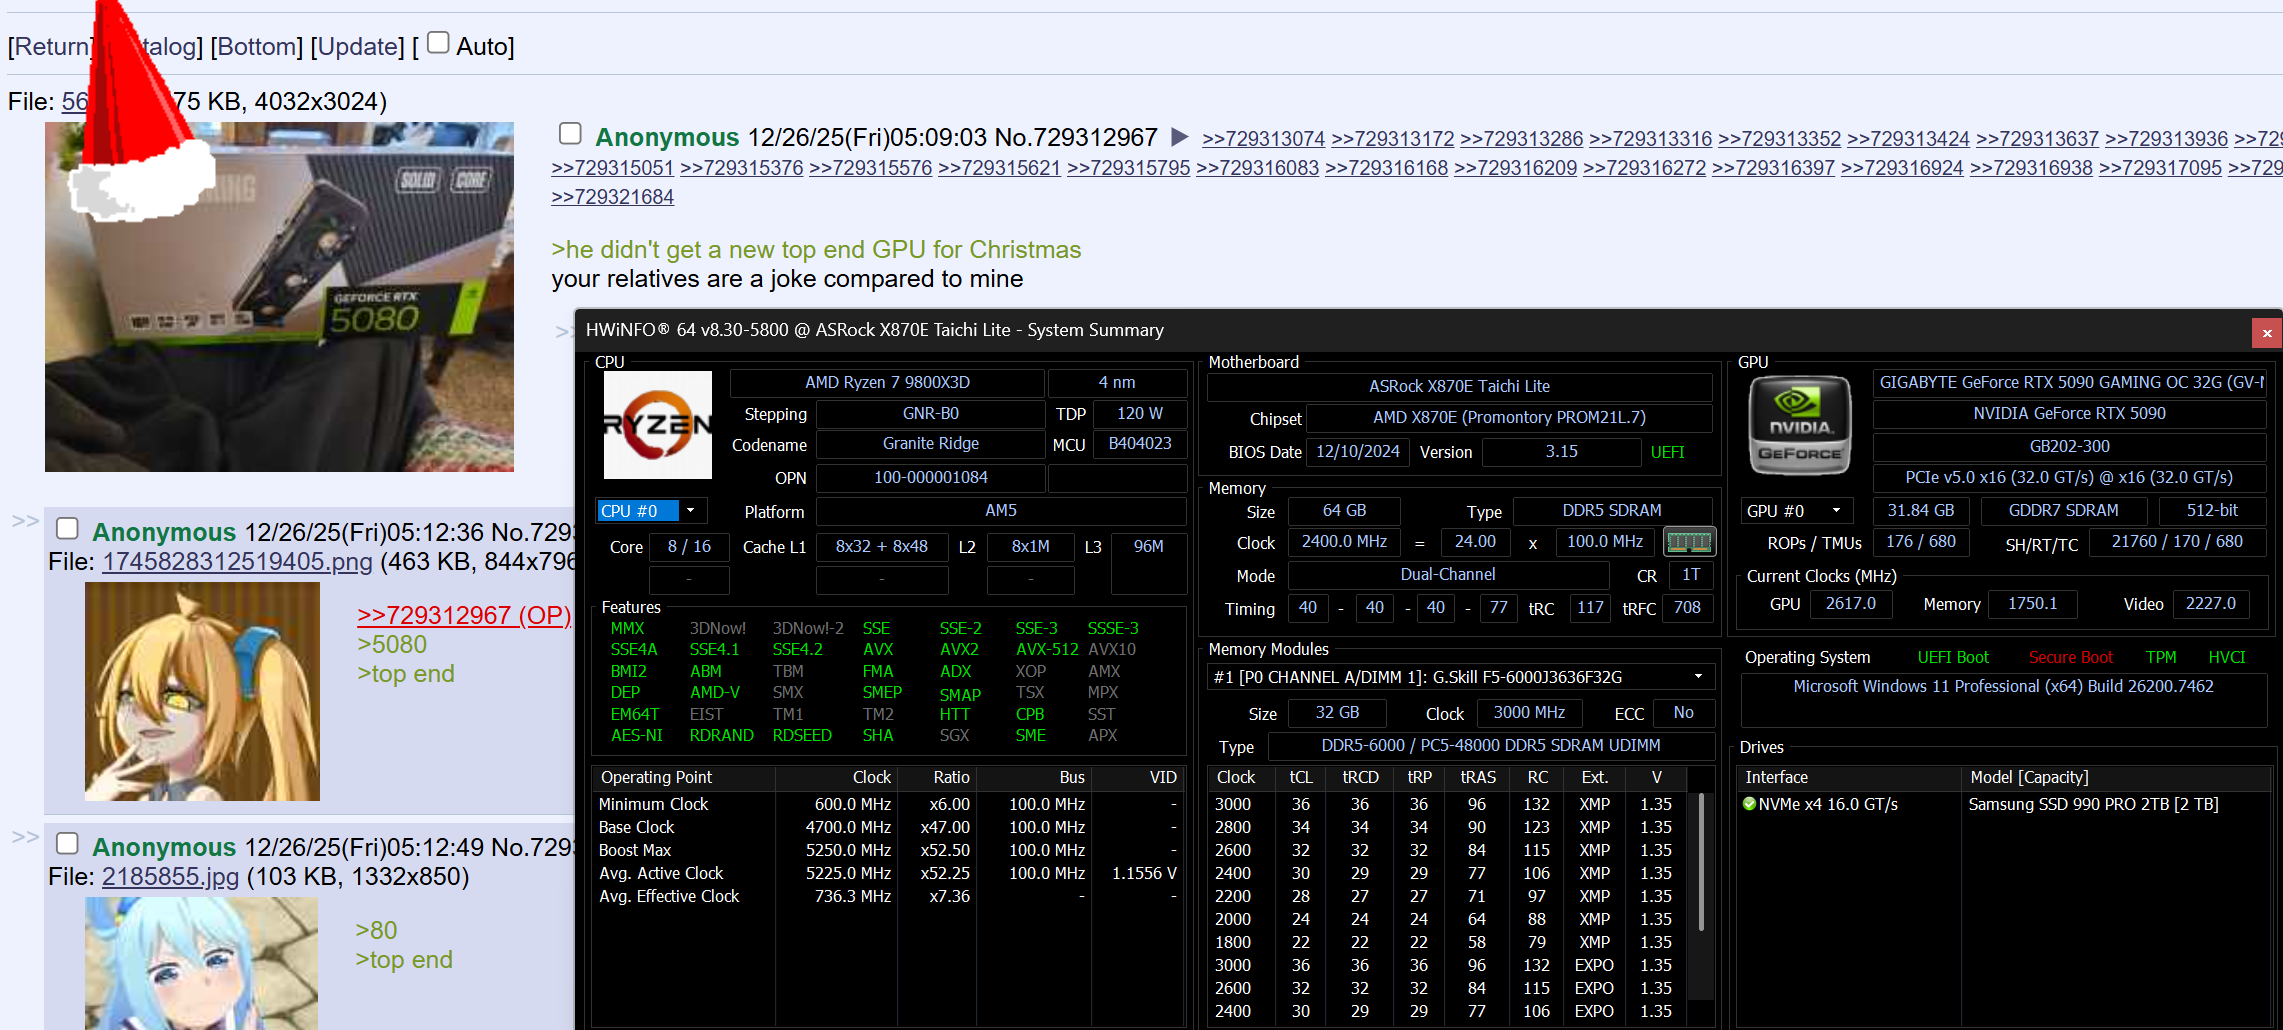Open reply link >>729321684
This screenshot has width=2283, height=1030.
(612, 197)
